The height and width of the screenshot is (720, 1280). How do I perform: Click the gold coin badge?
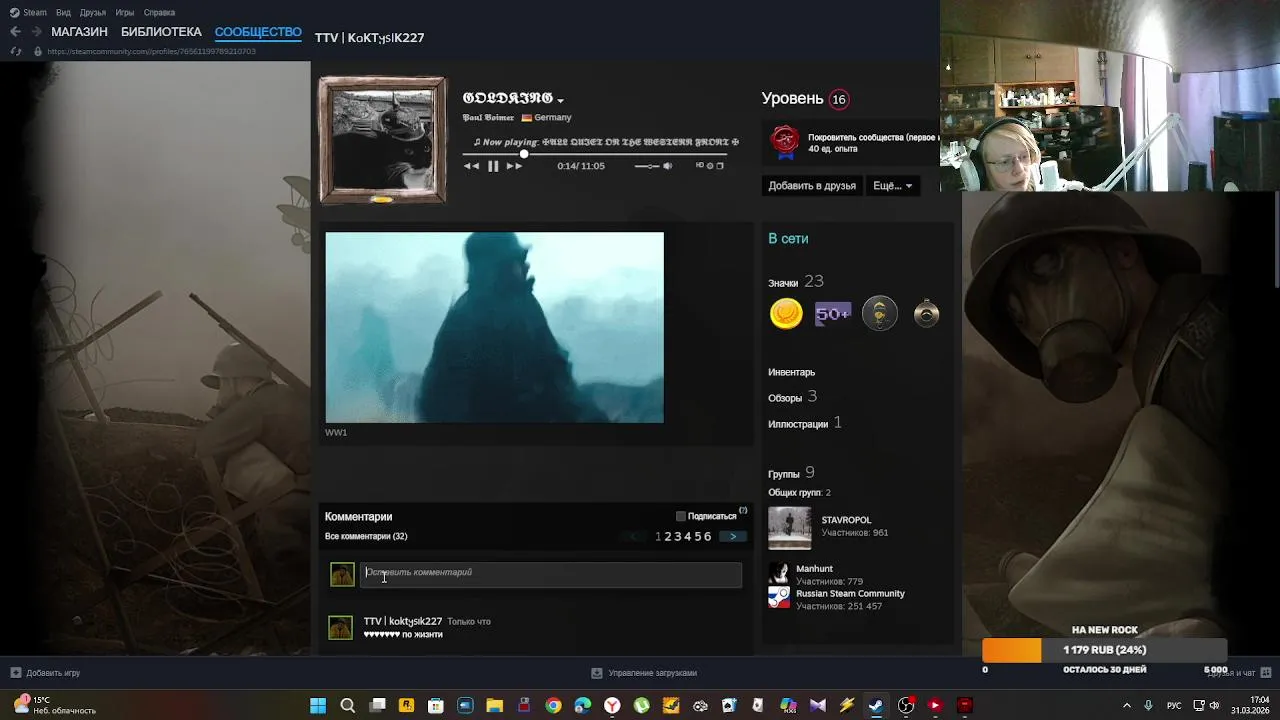(786, 314)
